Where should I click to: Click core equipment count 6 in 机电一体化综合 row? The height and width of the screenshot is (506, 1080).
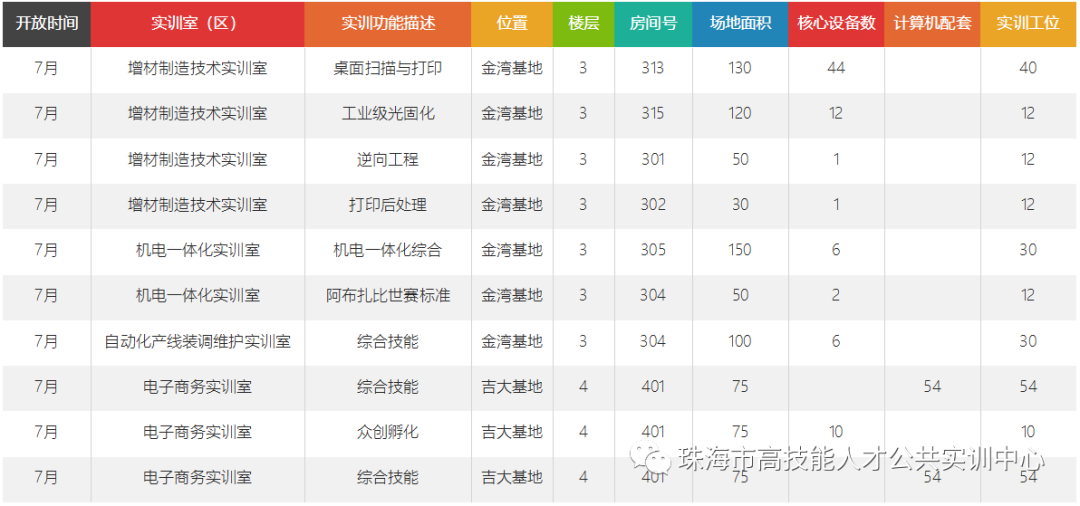point(836,250)
